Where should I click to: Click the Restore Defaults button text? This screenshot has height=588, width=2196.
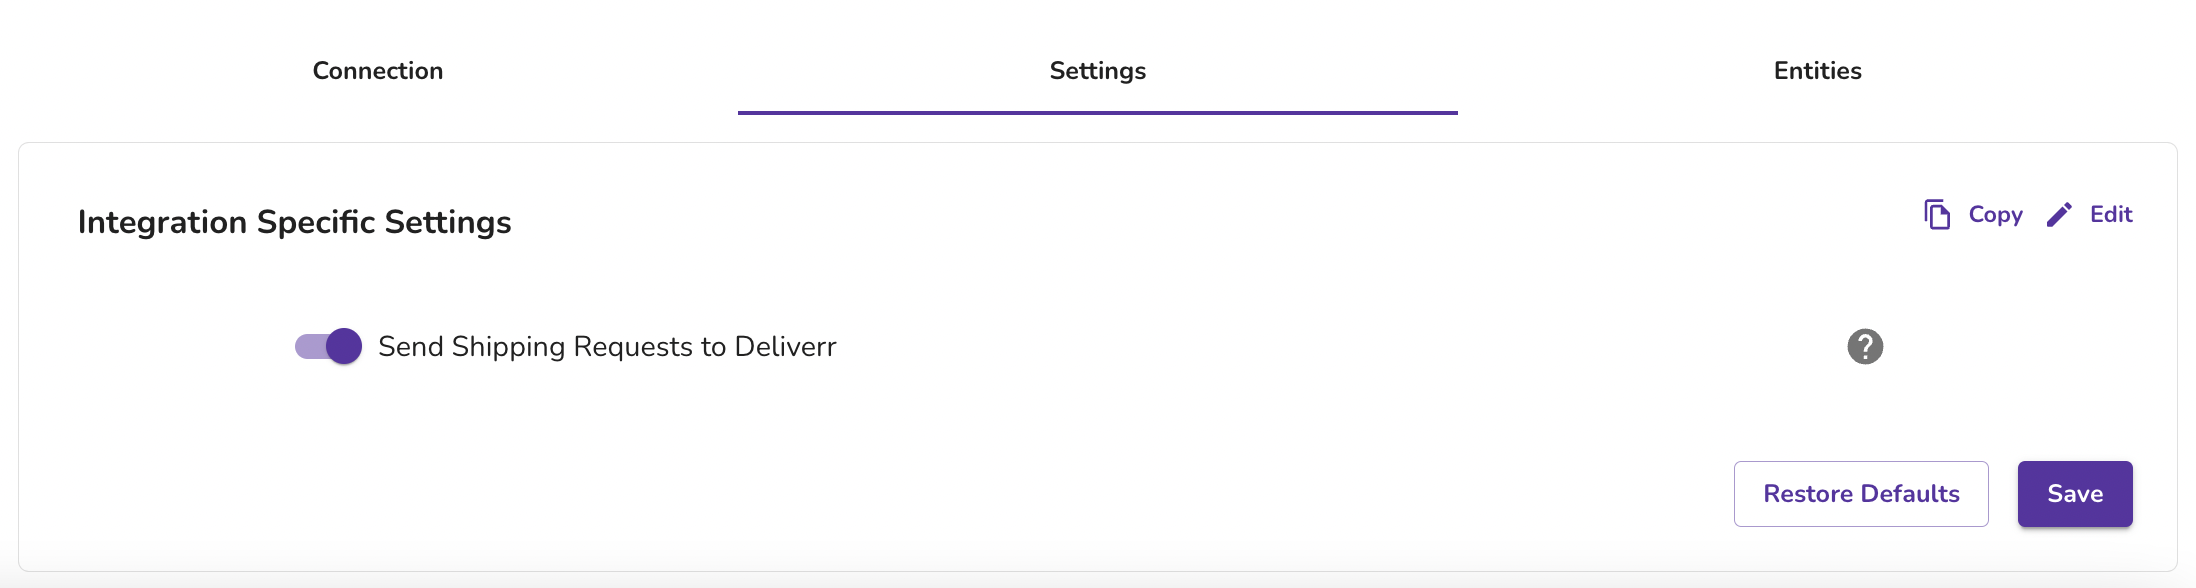pyautogui.click(x=1861, y=494)
